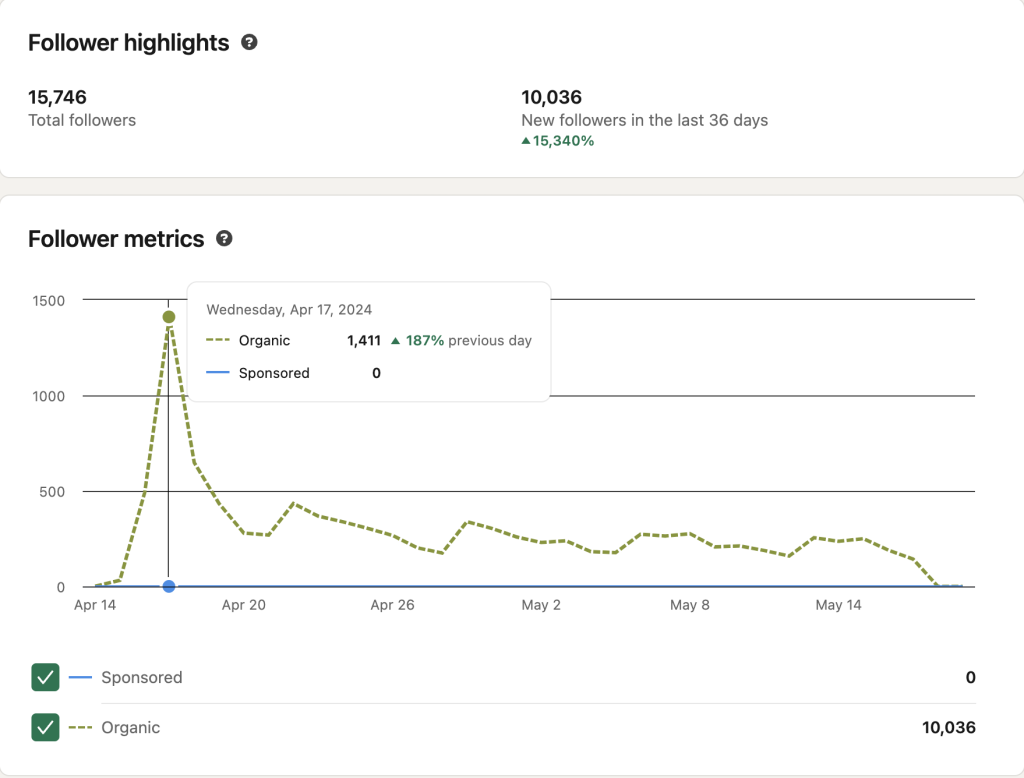Viewport: 1024px width, 778px height.
Task: Select the Organic row in the tooltip
Action: [369, 340]
